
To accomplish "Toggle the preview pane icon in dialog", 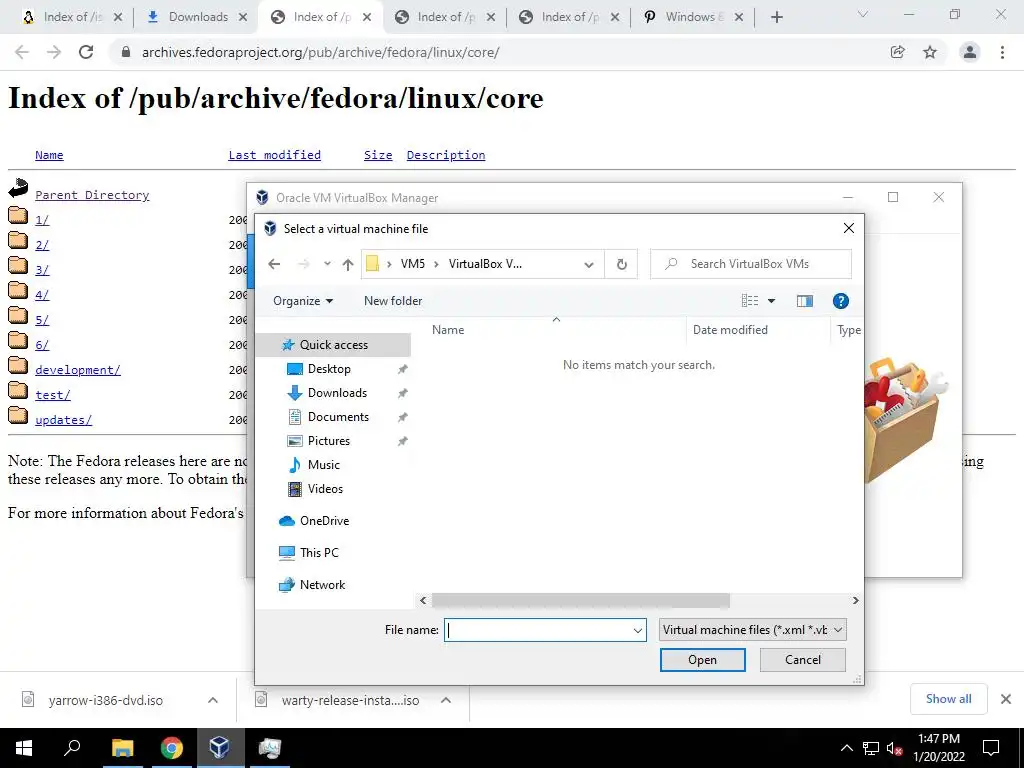I will coord(805,300).
